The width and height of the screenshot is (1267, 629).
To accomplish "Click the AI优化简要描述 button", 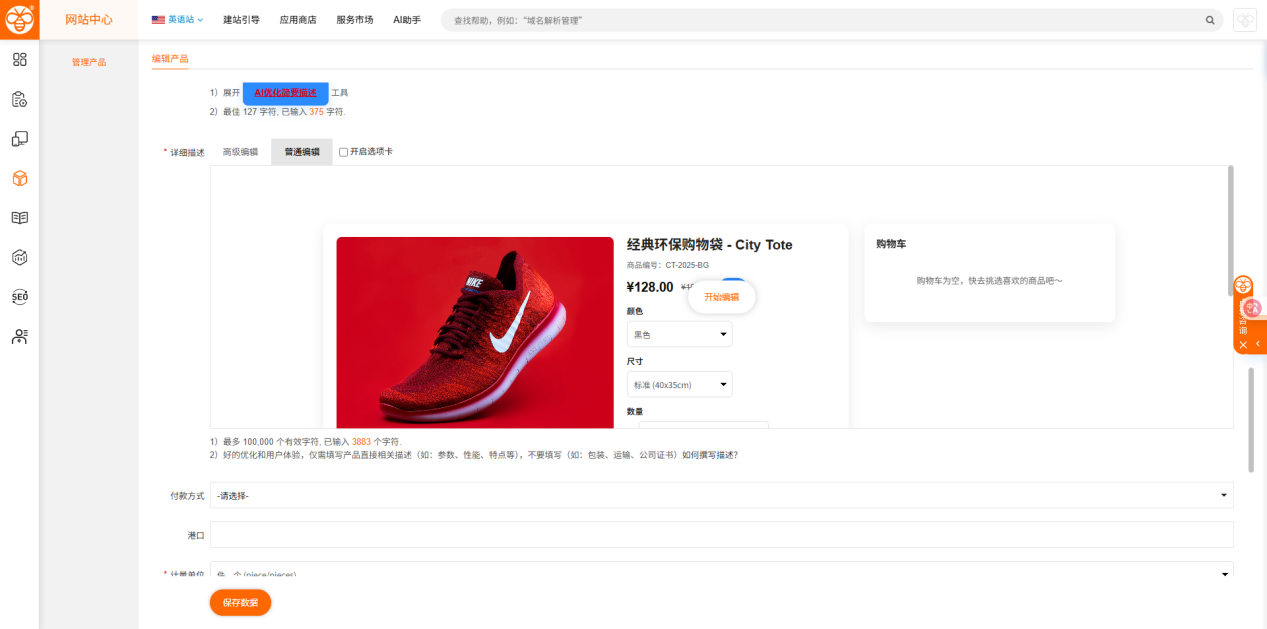I will click(285, 93).
